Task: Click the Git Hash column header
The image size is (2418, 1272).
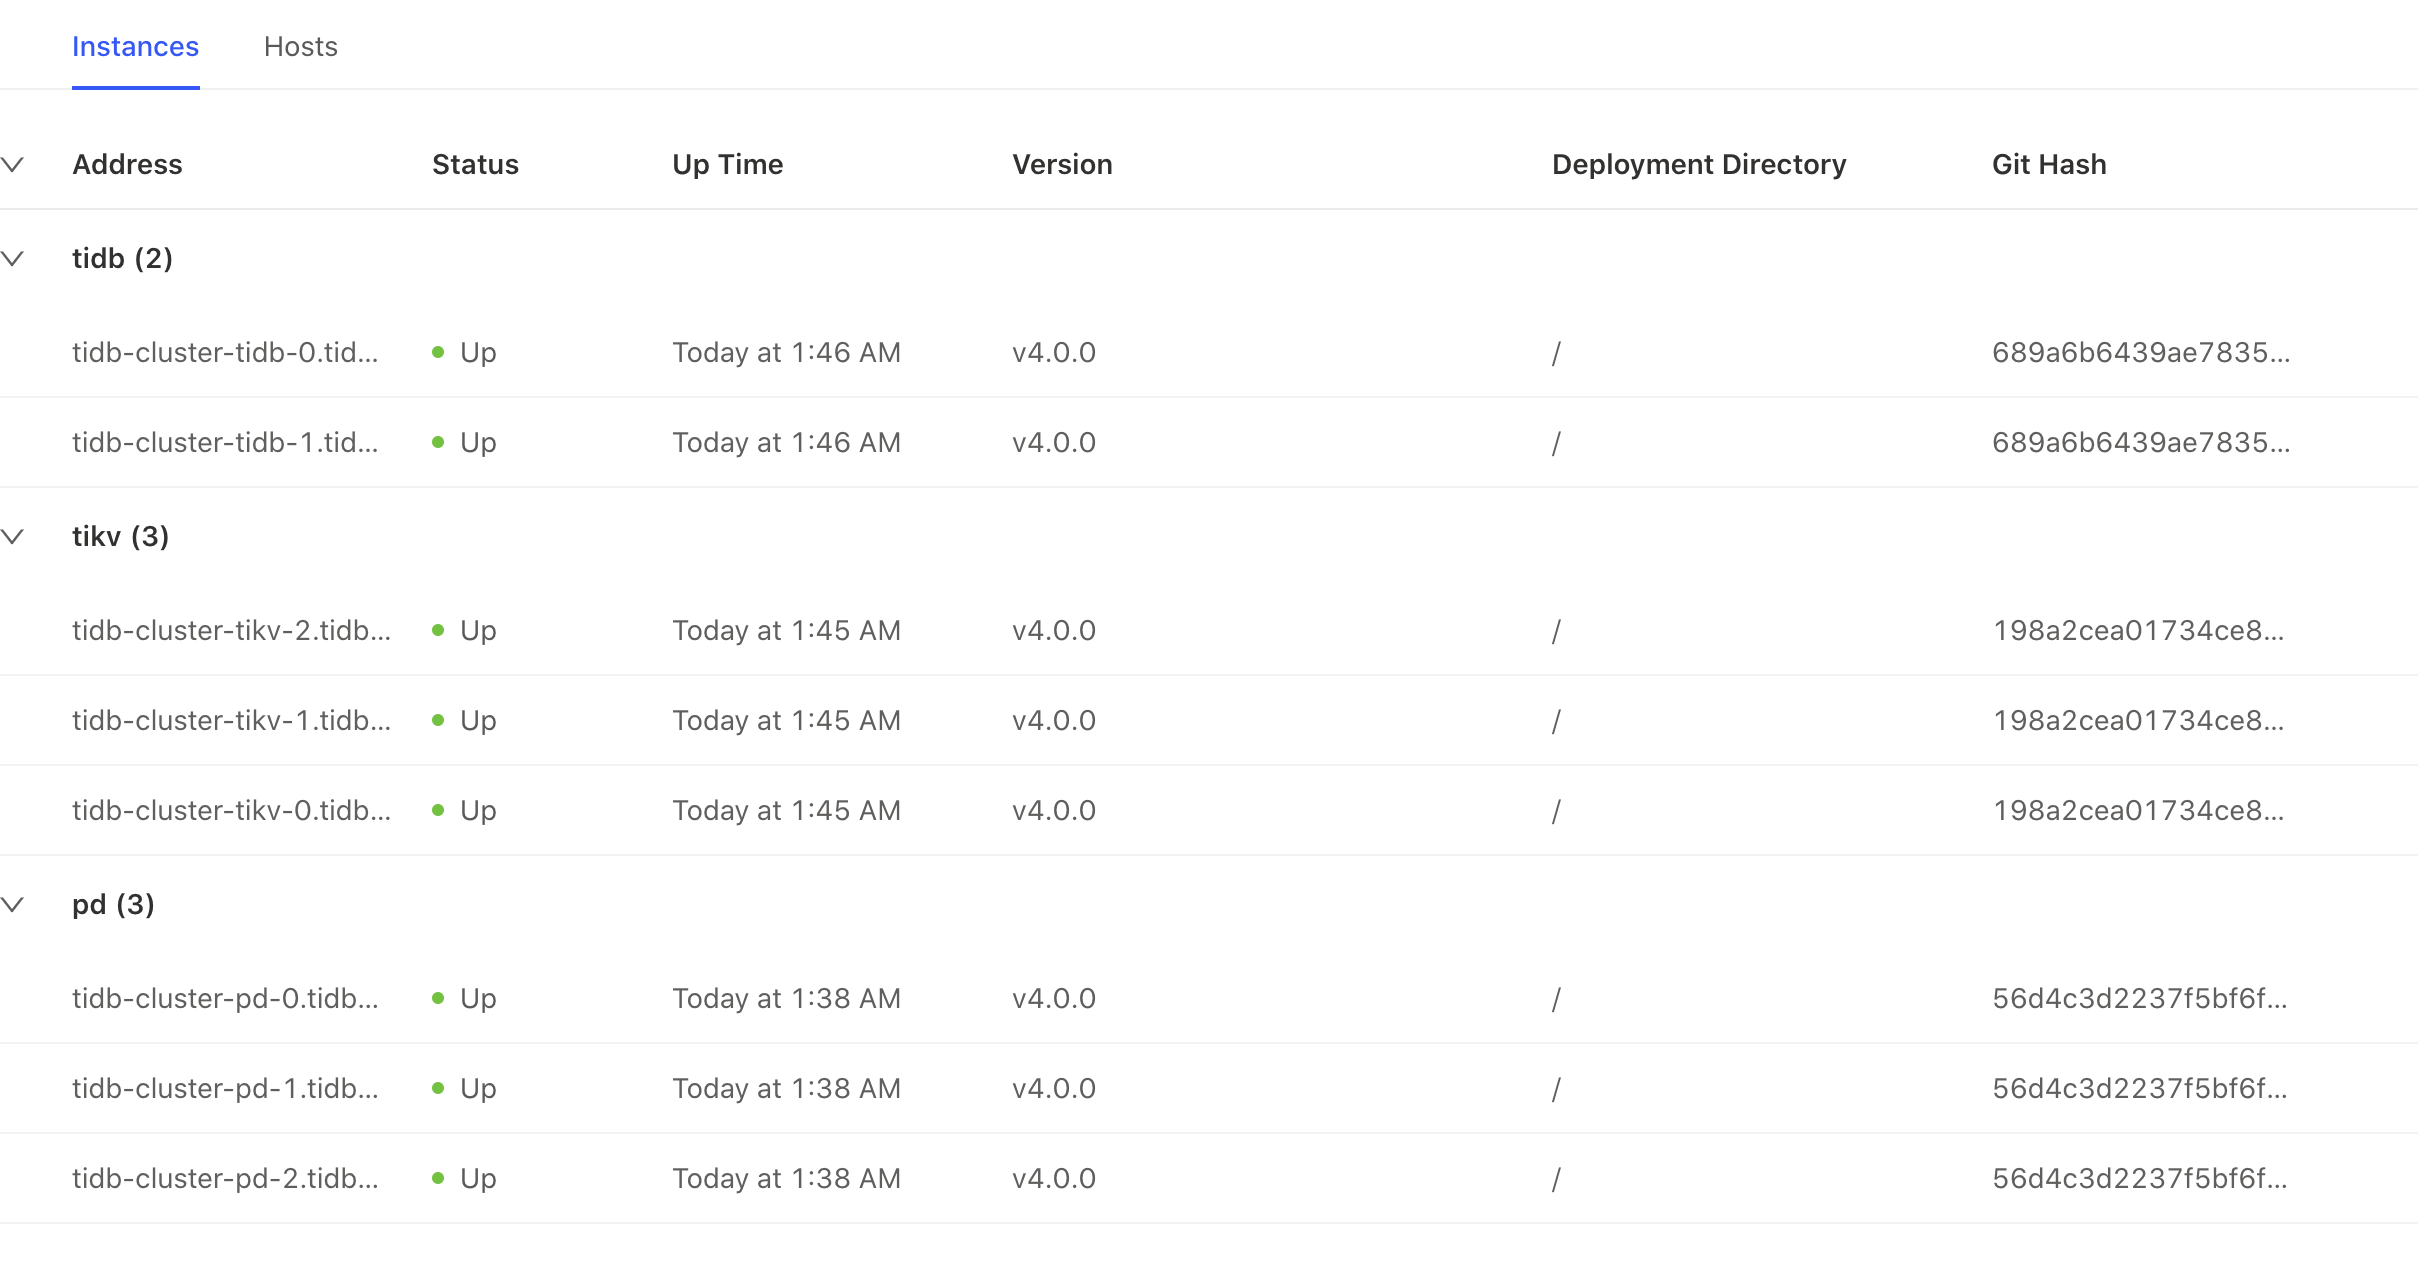Action: [x=2049, y=164]
